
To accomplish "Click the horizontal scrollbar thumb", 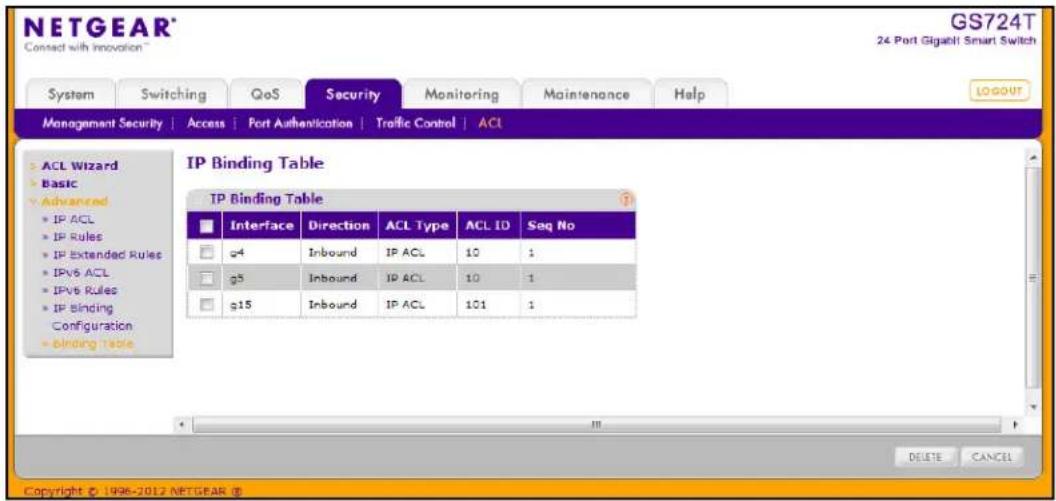I will (596, 426).
